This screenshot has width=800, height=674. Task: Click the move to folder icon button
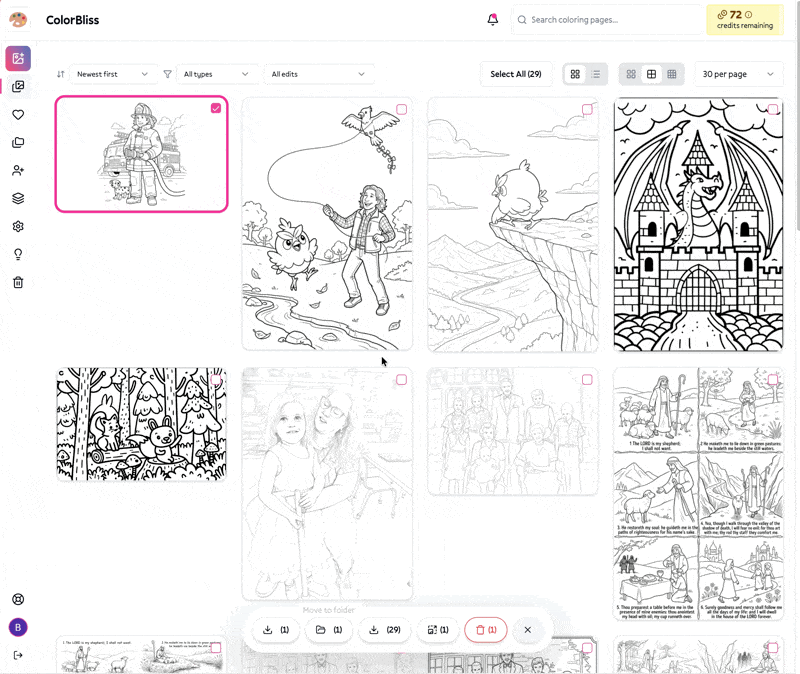tap(329, 630)
